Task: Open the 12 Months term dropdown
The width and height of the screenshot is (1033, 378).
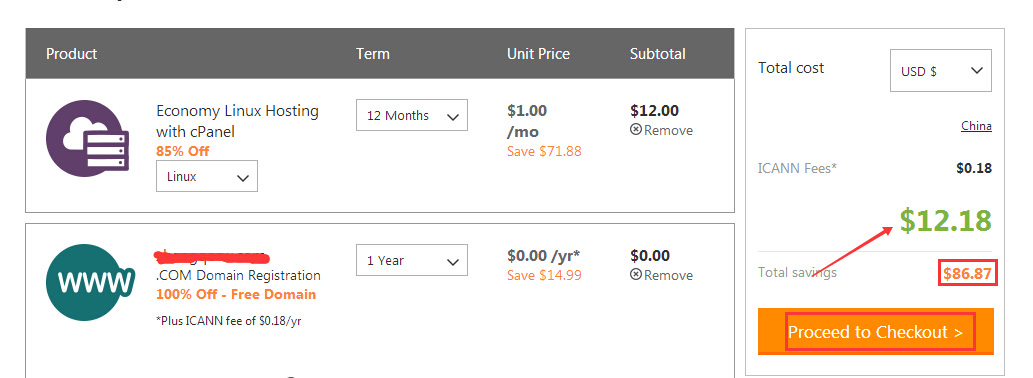Action: [412, 115]
